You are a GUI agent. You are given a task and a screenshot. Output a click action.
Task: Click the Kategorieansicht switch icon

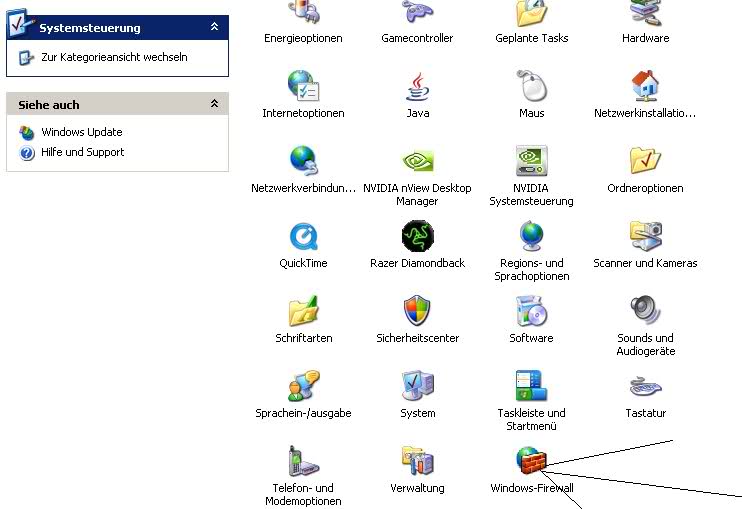pyautogui.click(x=26, y=58)
